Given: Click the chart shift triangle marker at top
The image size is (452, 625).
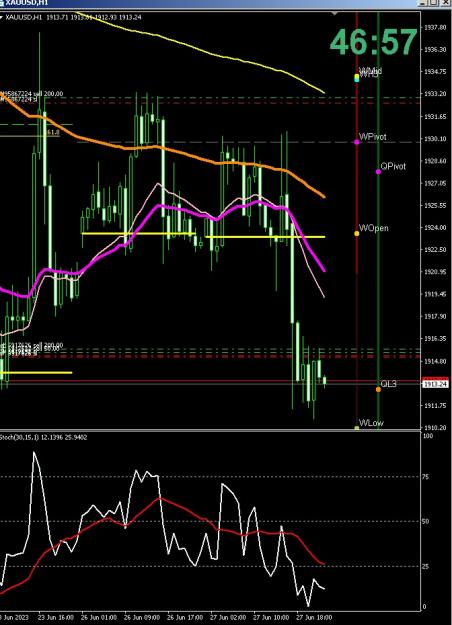Looking at the screenshot, I should (x=334, y=14).
